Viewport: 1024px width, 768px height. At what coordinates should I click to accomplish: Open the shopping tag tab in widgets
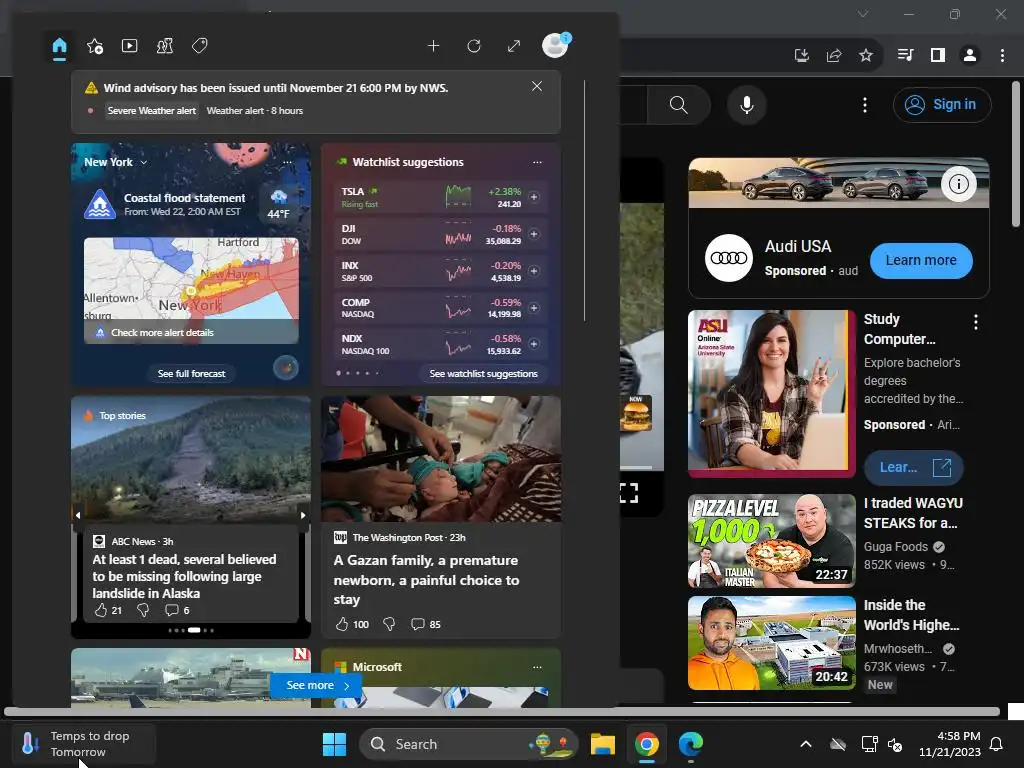200,46
